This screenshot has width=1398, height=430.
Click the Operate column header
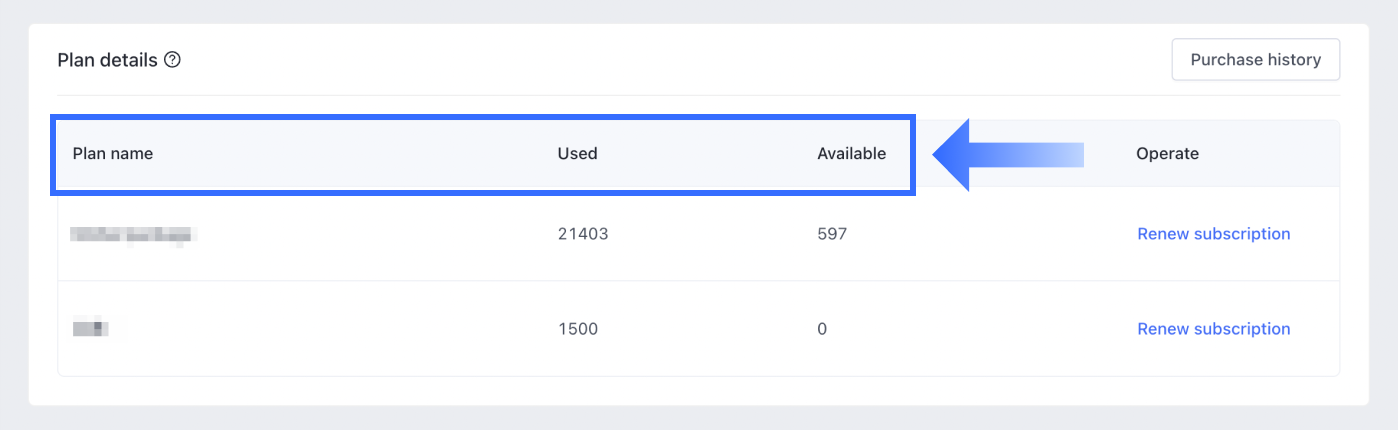point(1167,154)
